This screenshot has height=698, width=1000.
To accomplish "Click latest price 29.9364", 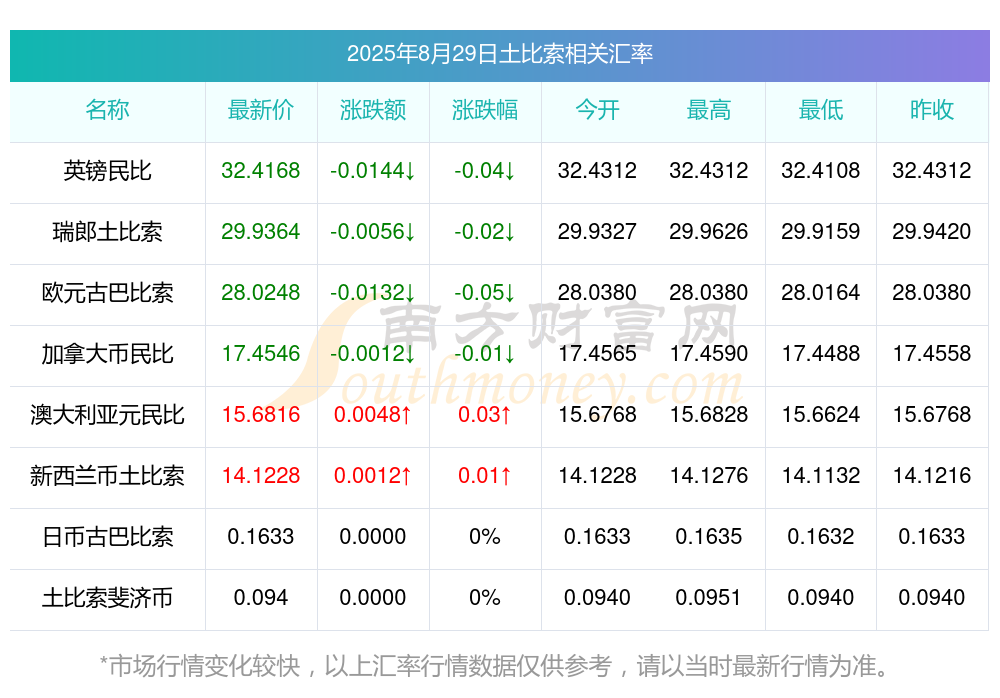I will click(261, 232).
